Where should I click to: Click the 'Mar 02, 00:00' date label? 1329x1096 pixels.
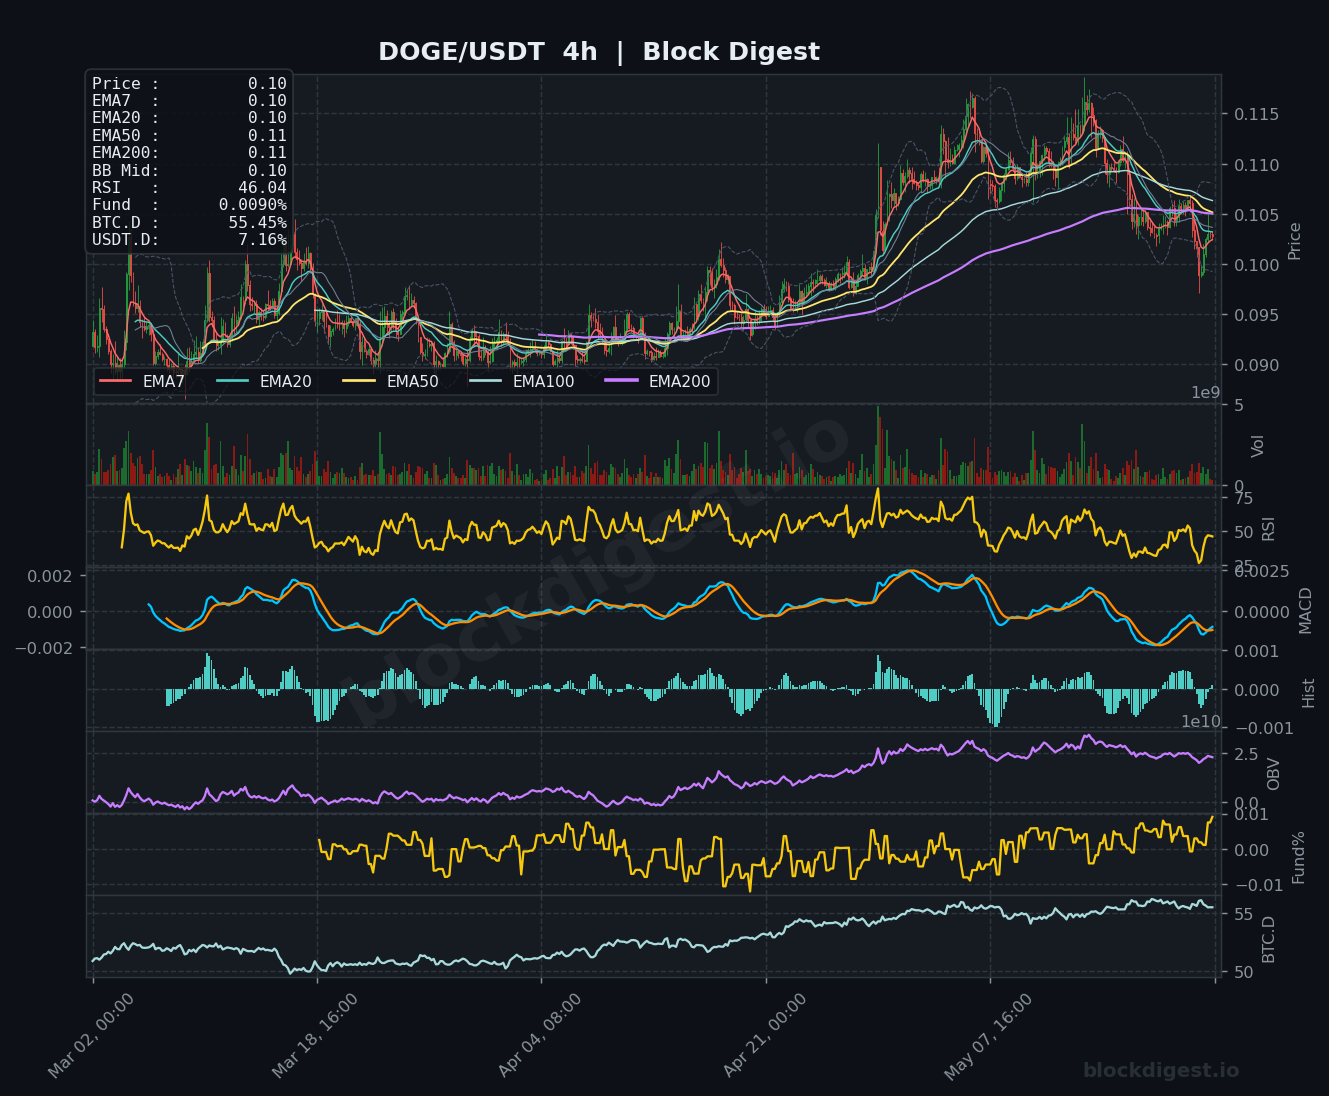click(x=91, y=1036)
